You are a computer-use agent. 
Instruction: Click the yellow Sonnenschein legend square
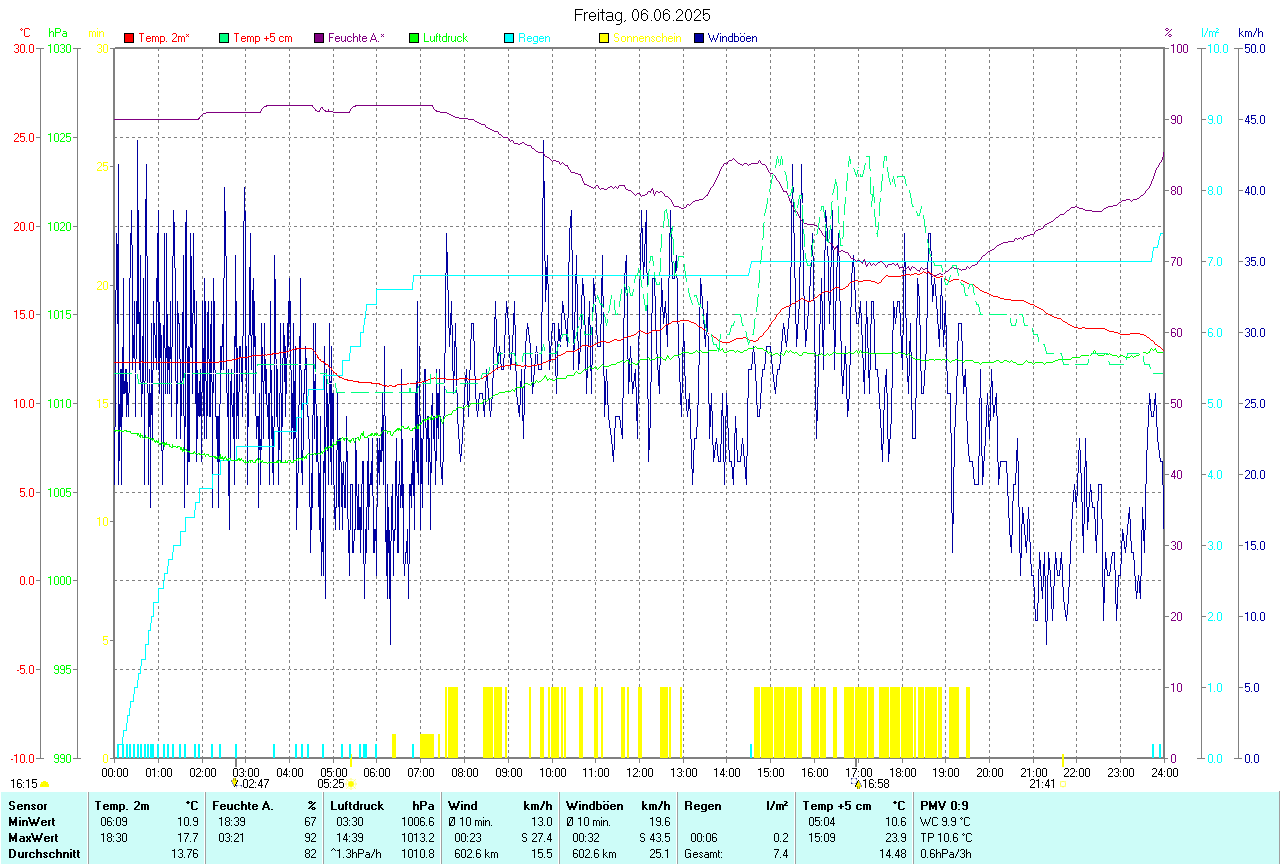pyautogui.click(x=604, y=38)
